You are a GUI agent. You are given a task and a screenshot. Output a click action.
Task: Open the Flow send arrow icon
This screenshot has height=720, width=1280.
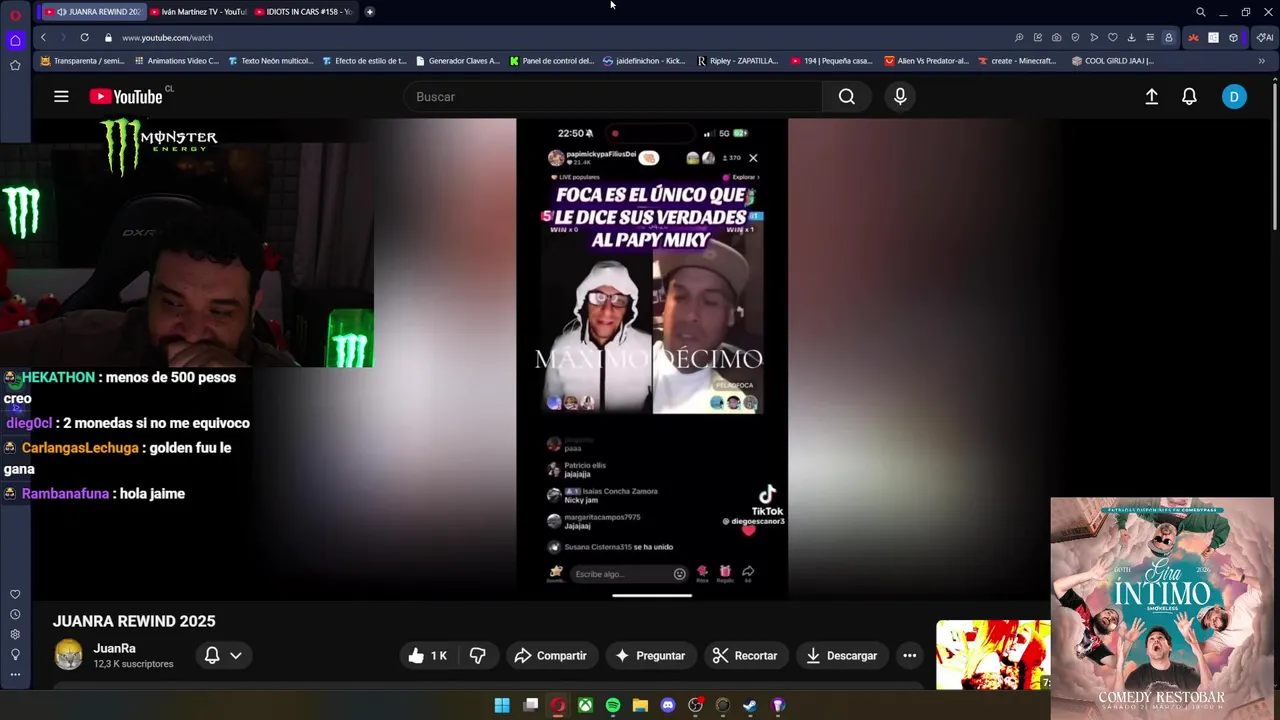coord(1094,37)
